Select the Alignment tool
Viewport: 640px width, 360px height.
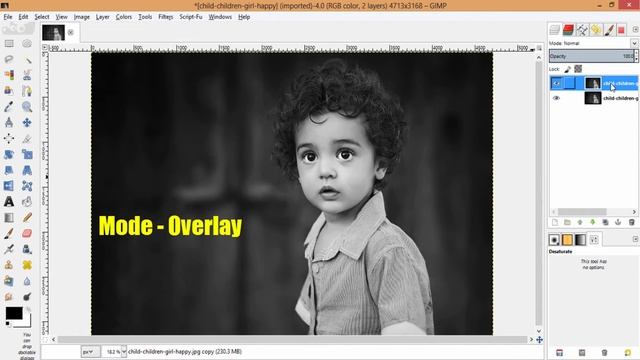[9, 138]
